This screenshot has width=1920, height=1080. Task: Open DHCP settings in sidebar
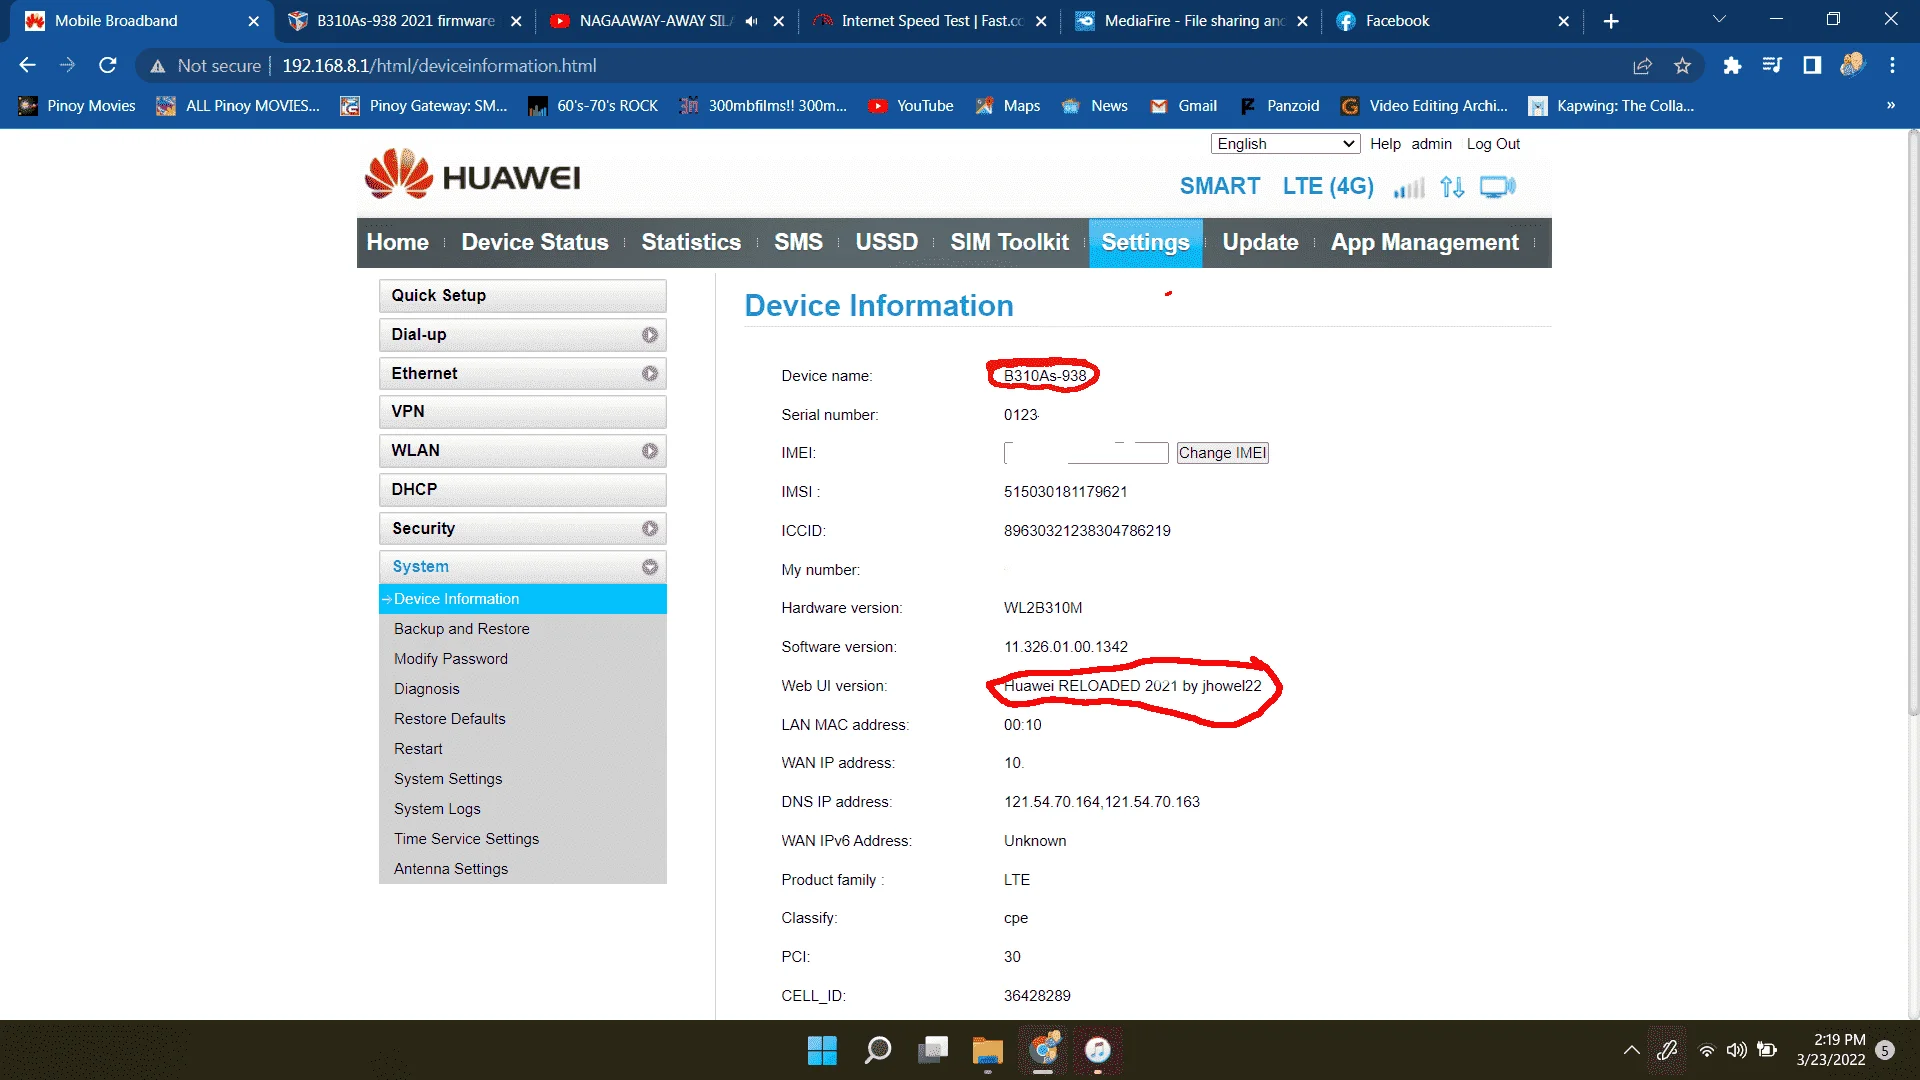(x=522, y=490)
